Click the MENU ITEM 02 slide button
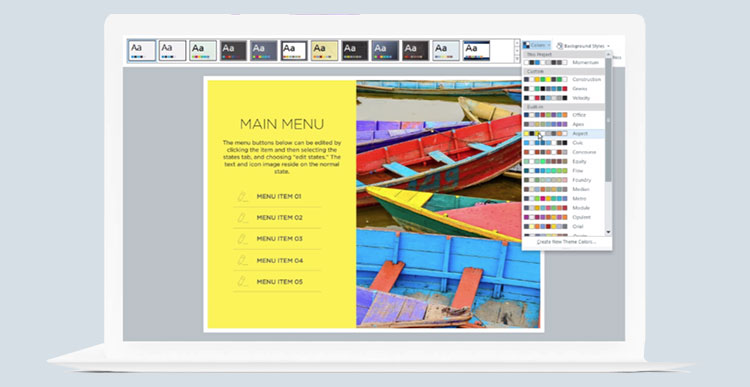 (277, 218)
